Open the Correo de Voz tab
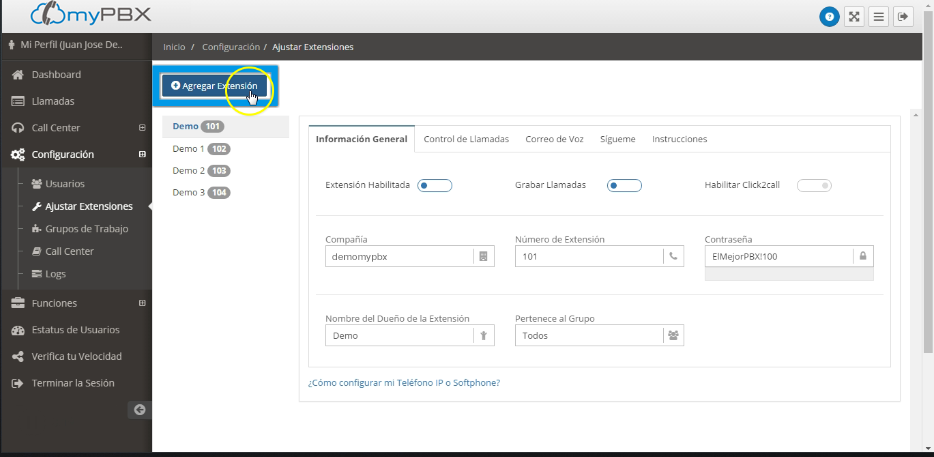Screen dimensions: 934x457 [x=554, y=139]
